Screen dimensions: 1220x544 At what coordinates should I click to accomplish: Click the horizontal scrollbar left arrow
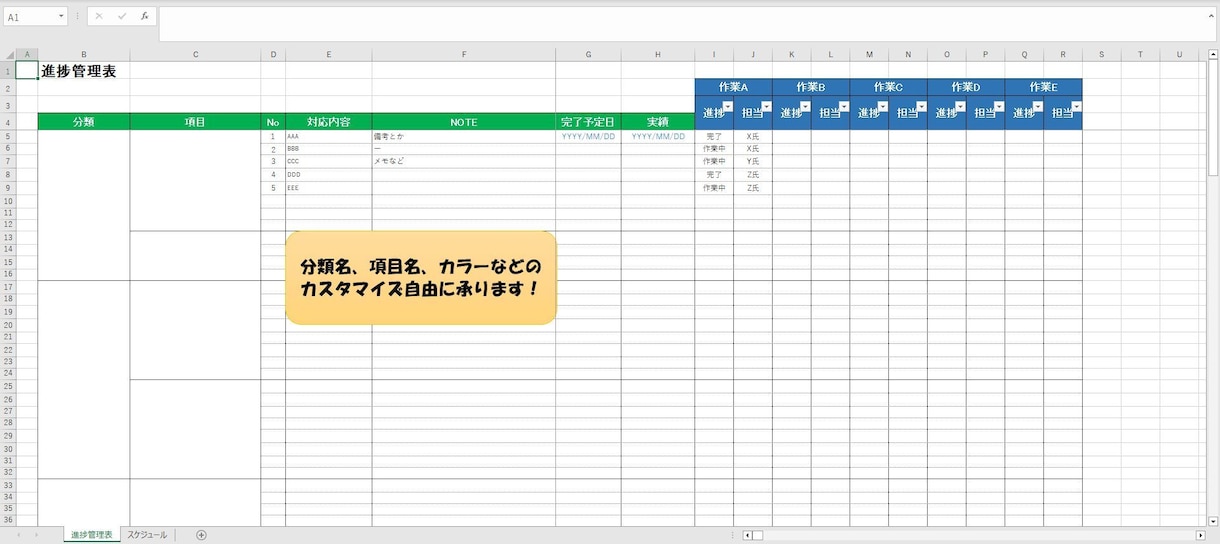pos(747,535)
